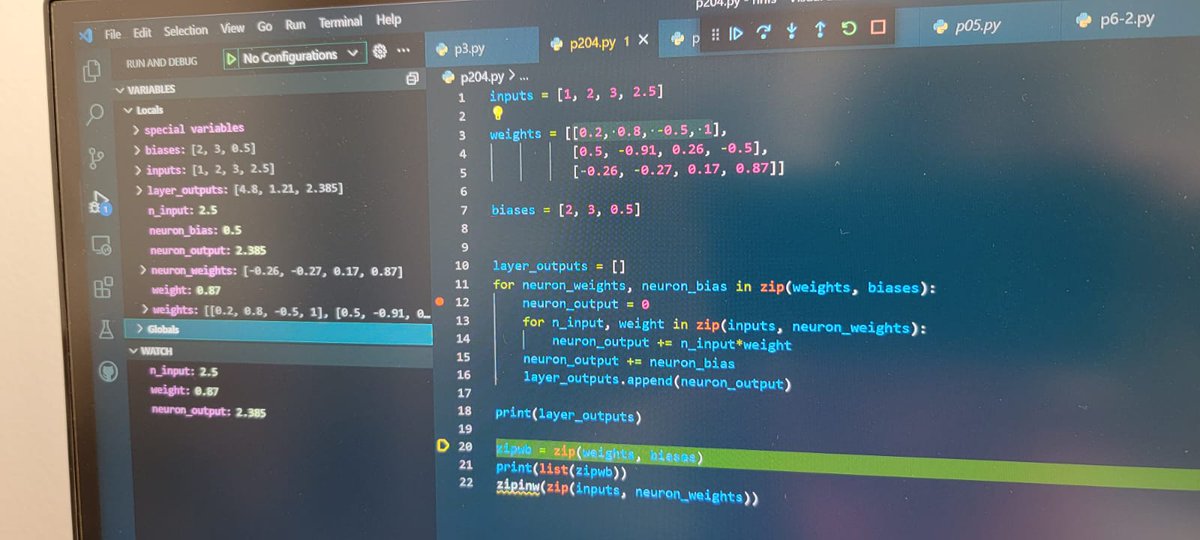Open Run and Debug view icon
Image resolution: width=1200 pixels, height=540 pixels.
100,201
